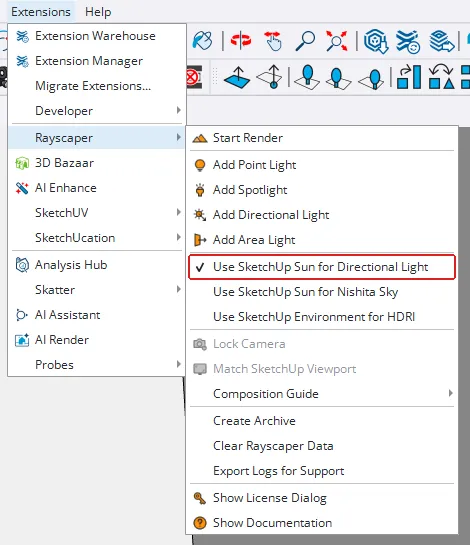This screenshot has height=545, width=470.
Task: Enable Use SketchUp Environment for HDRI
Action: pyautogui.click(x=322, y=317)
